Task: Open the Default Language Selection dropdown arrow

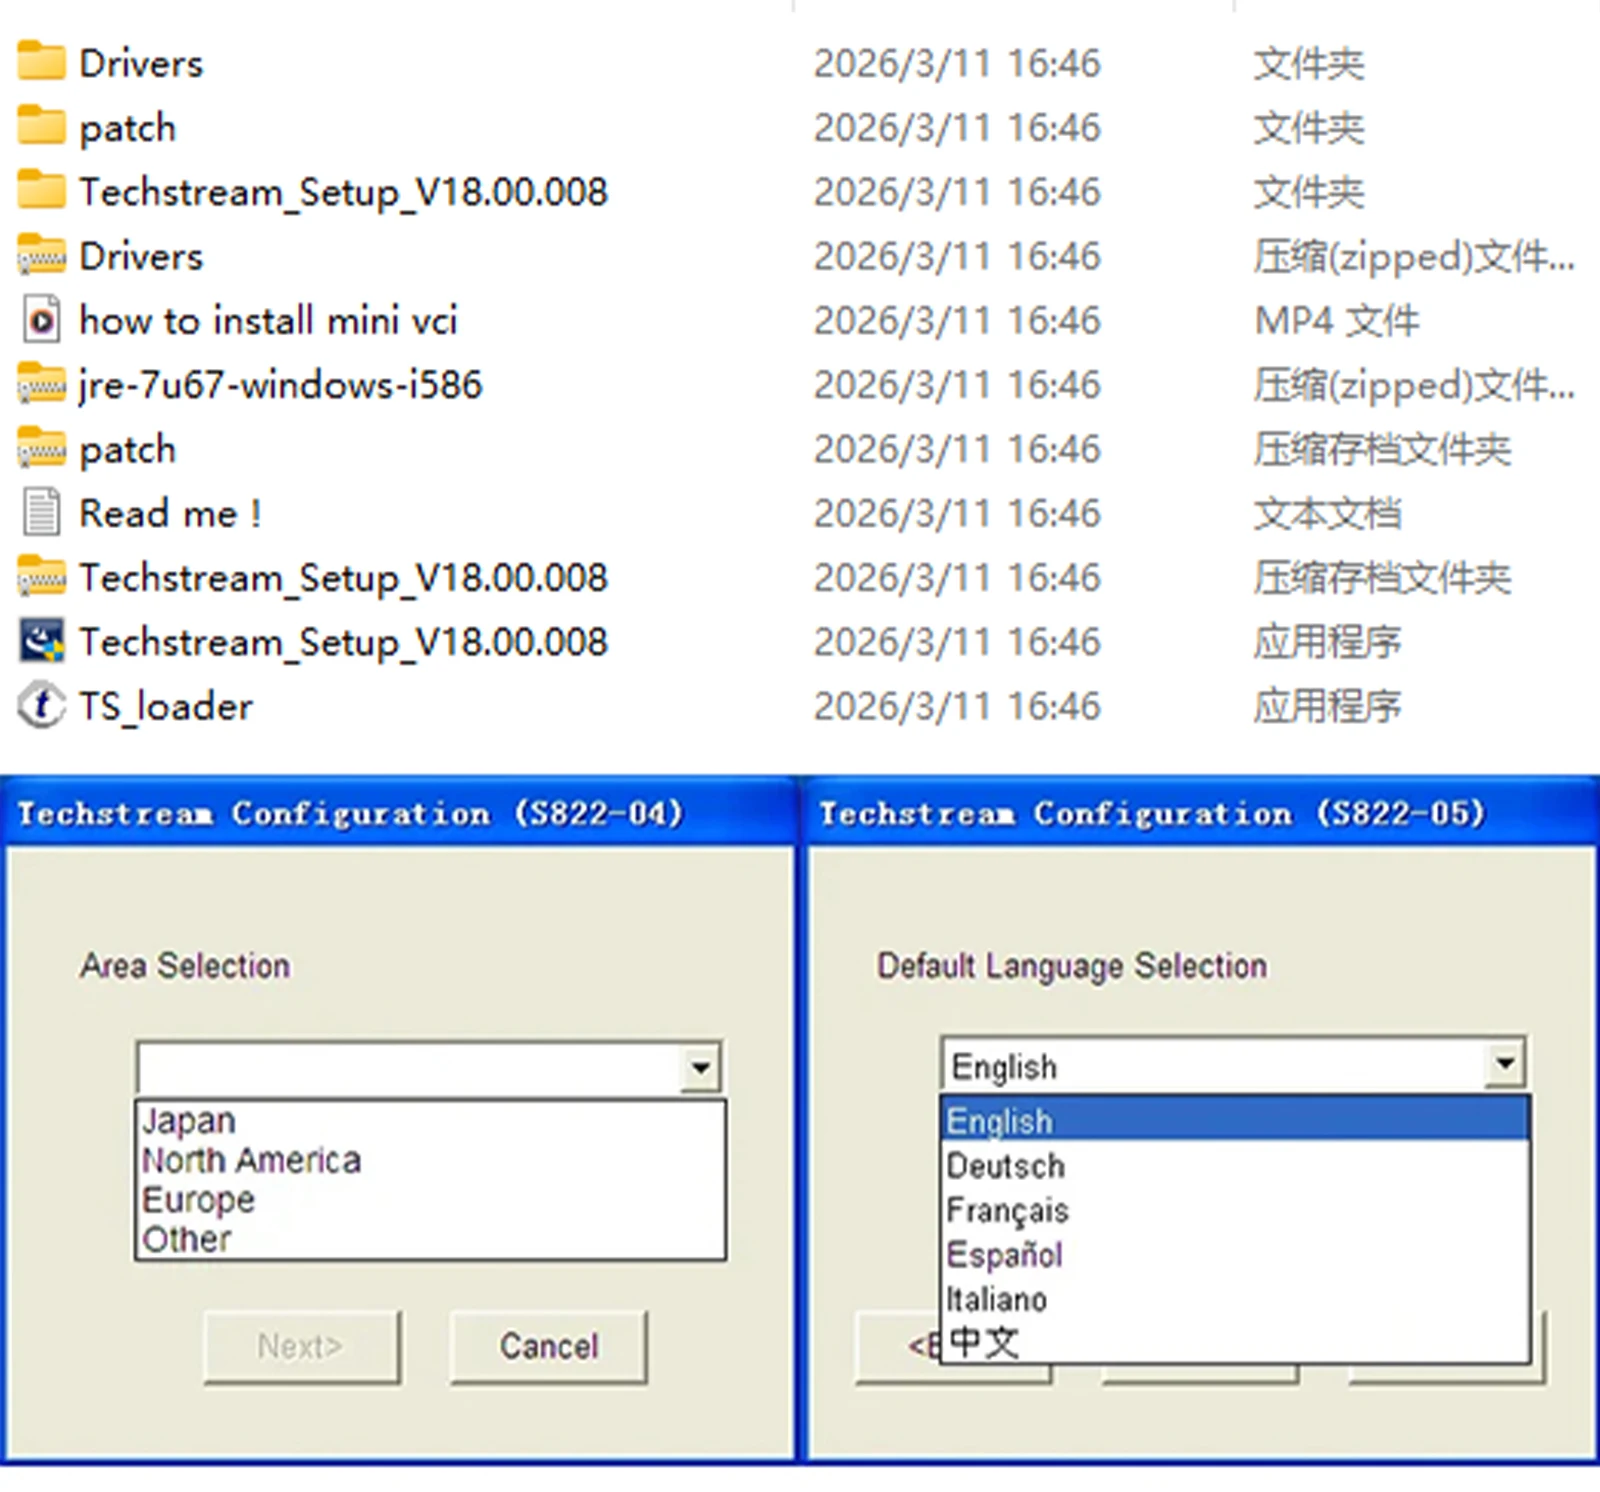Action: coord(1504,1063)
